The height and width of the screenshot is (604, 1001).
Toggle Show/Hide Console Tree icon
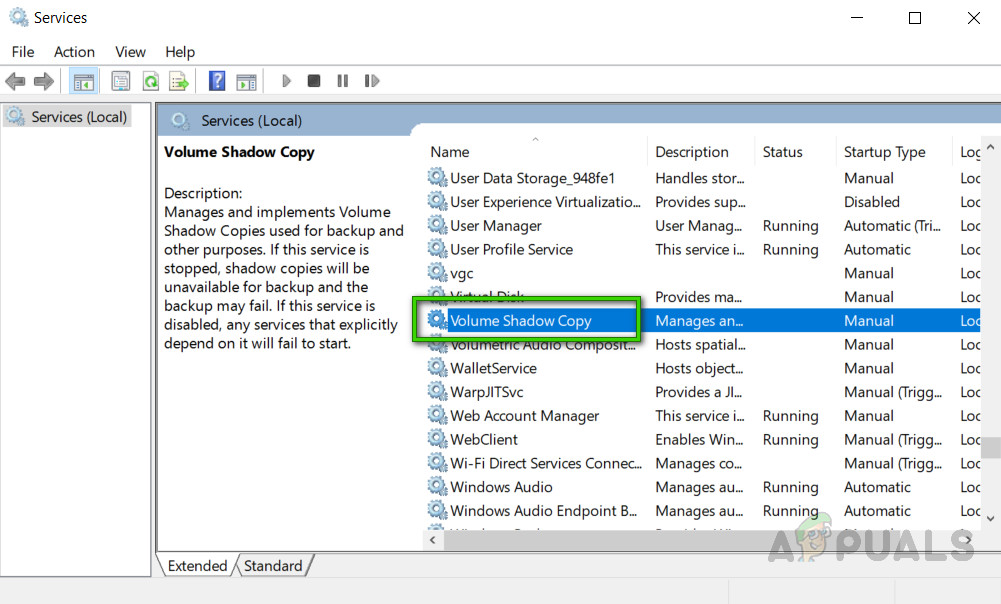(x=84, y=82)
